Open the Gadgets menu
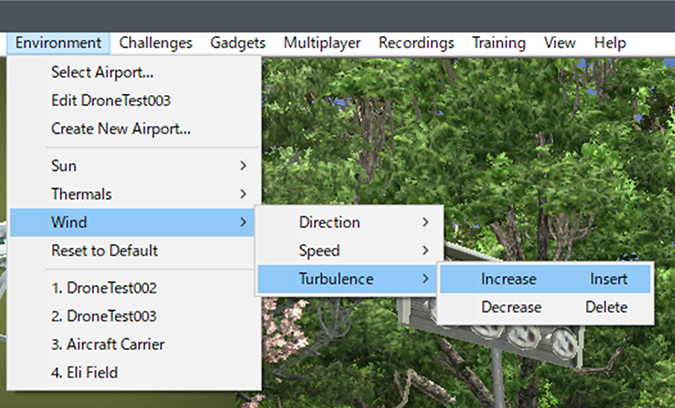 point(237,43)
